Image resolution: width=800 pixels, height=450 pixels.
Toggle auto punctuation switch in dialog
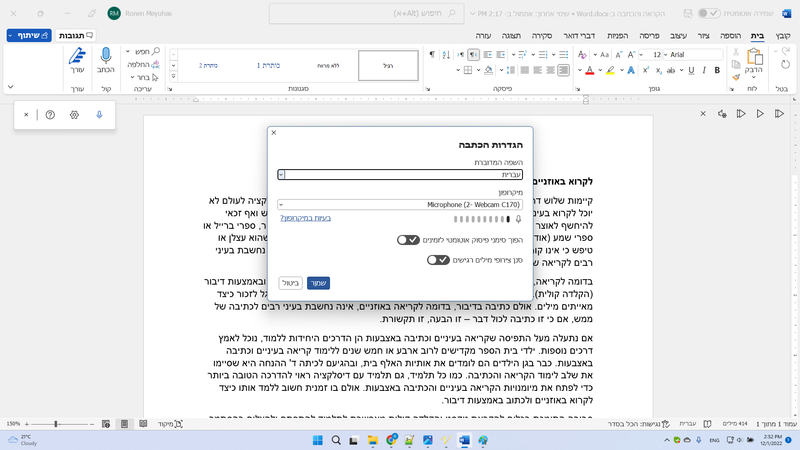pyautogui.click(x=408, y=240)
